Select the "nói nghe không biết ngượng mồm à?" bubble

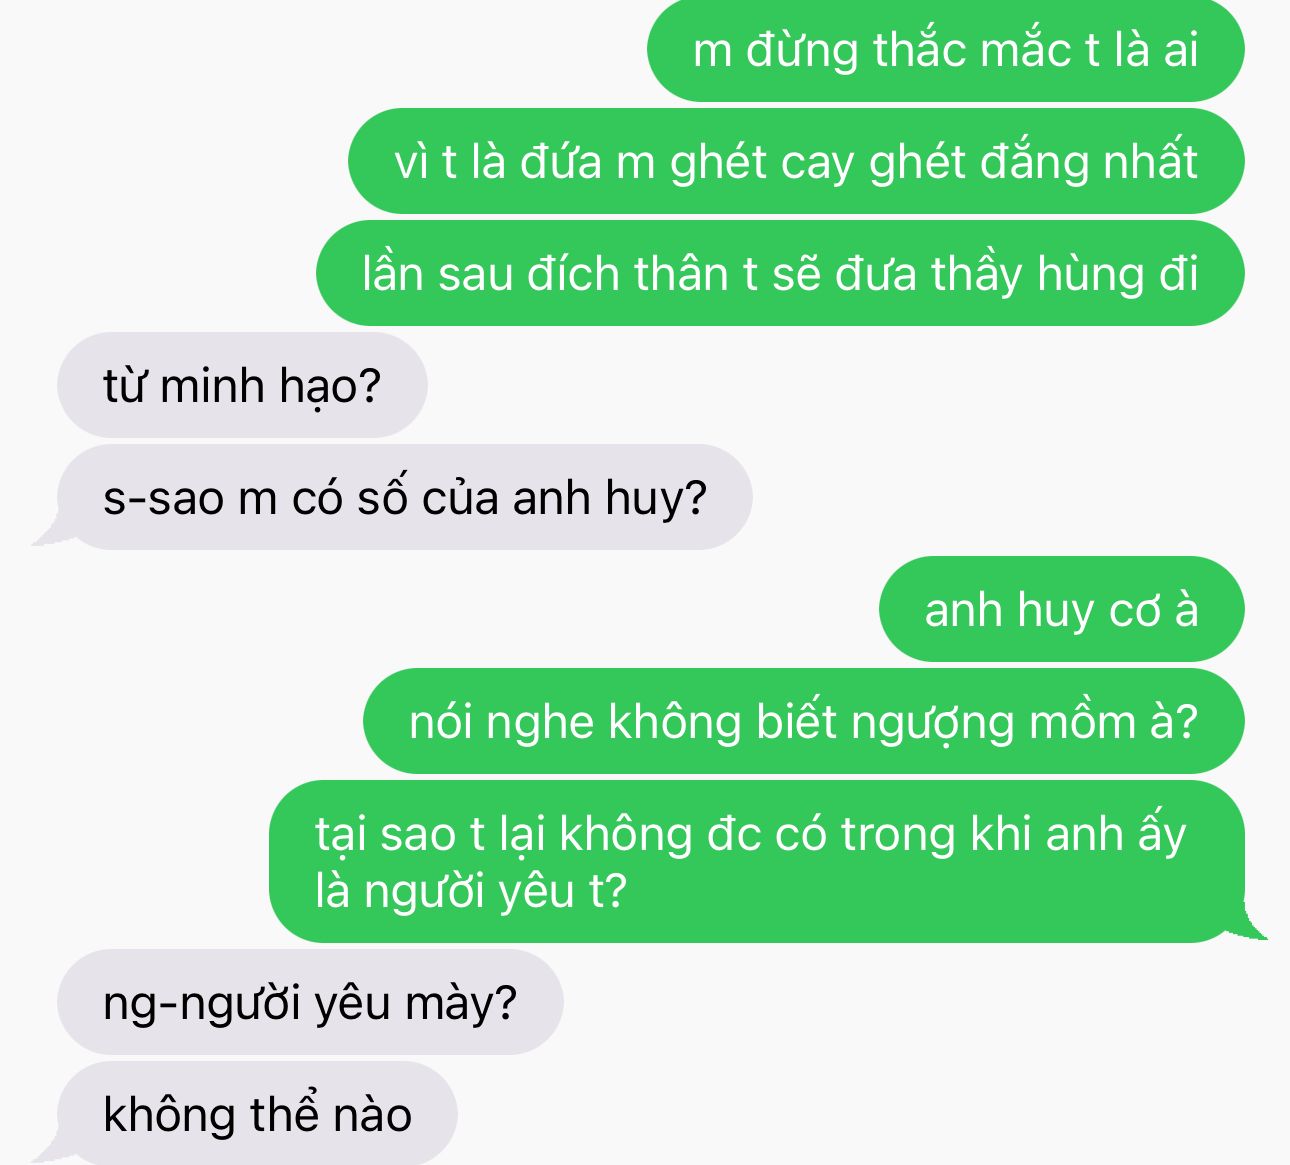(803, 721)
